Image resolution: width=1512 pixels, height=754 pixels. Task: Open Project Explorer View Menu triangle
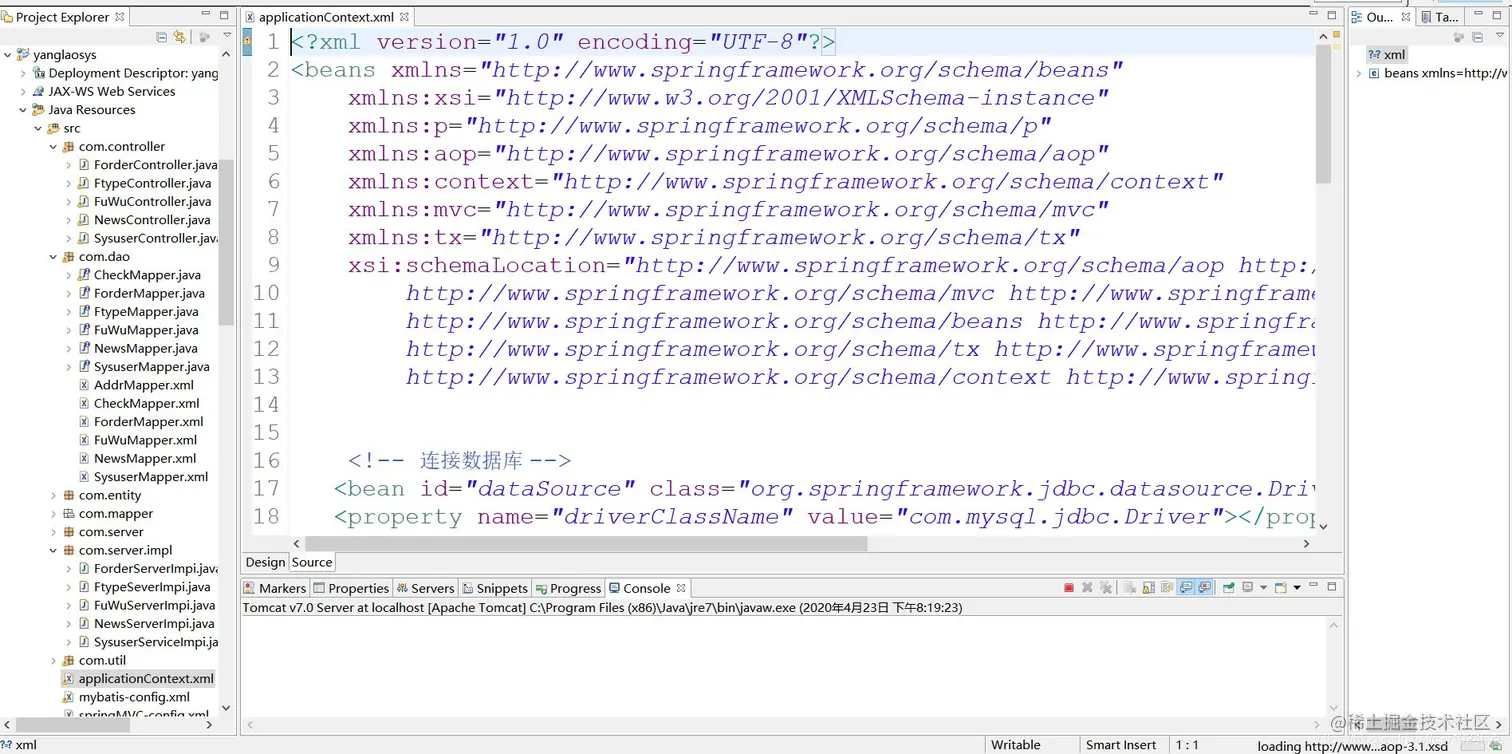(x=227, y=37)
